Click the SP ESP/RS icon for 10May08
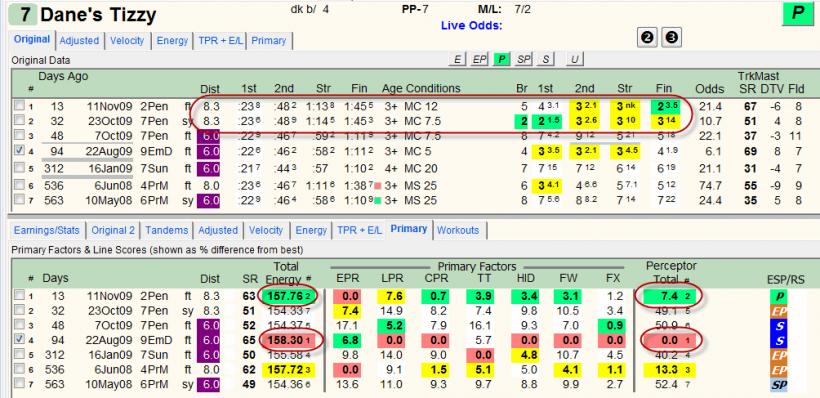The image size is (820, 398). 779,384
